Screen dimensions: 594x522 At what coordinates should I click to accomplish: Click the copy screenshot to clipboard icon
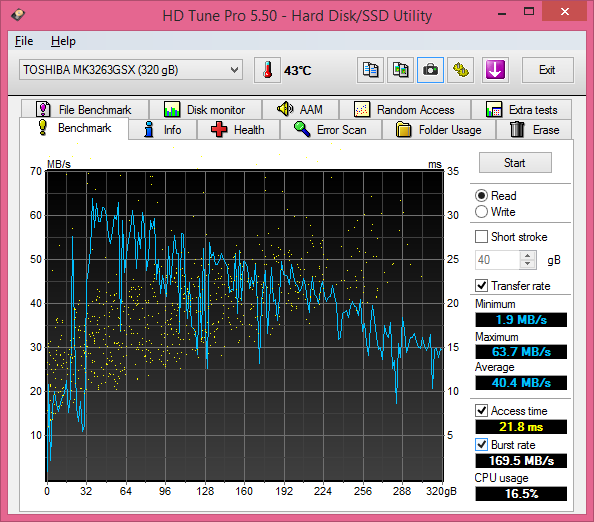click(x=400, y=70)
